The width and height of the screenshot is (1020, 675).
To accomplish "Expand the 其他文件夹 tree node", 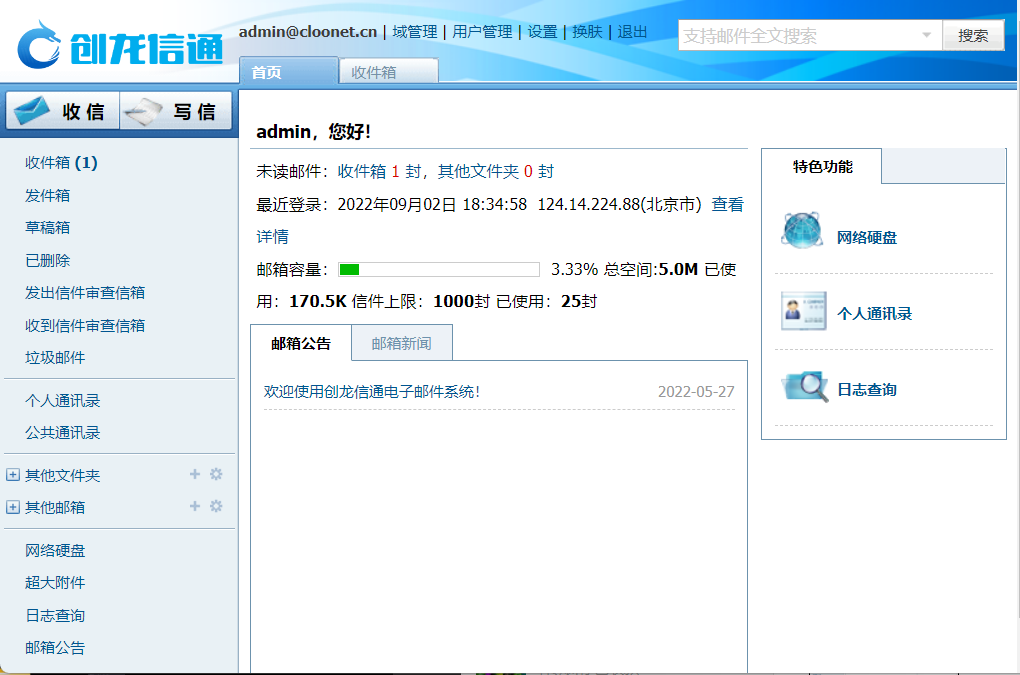I will coord(13,475).
